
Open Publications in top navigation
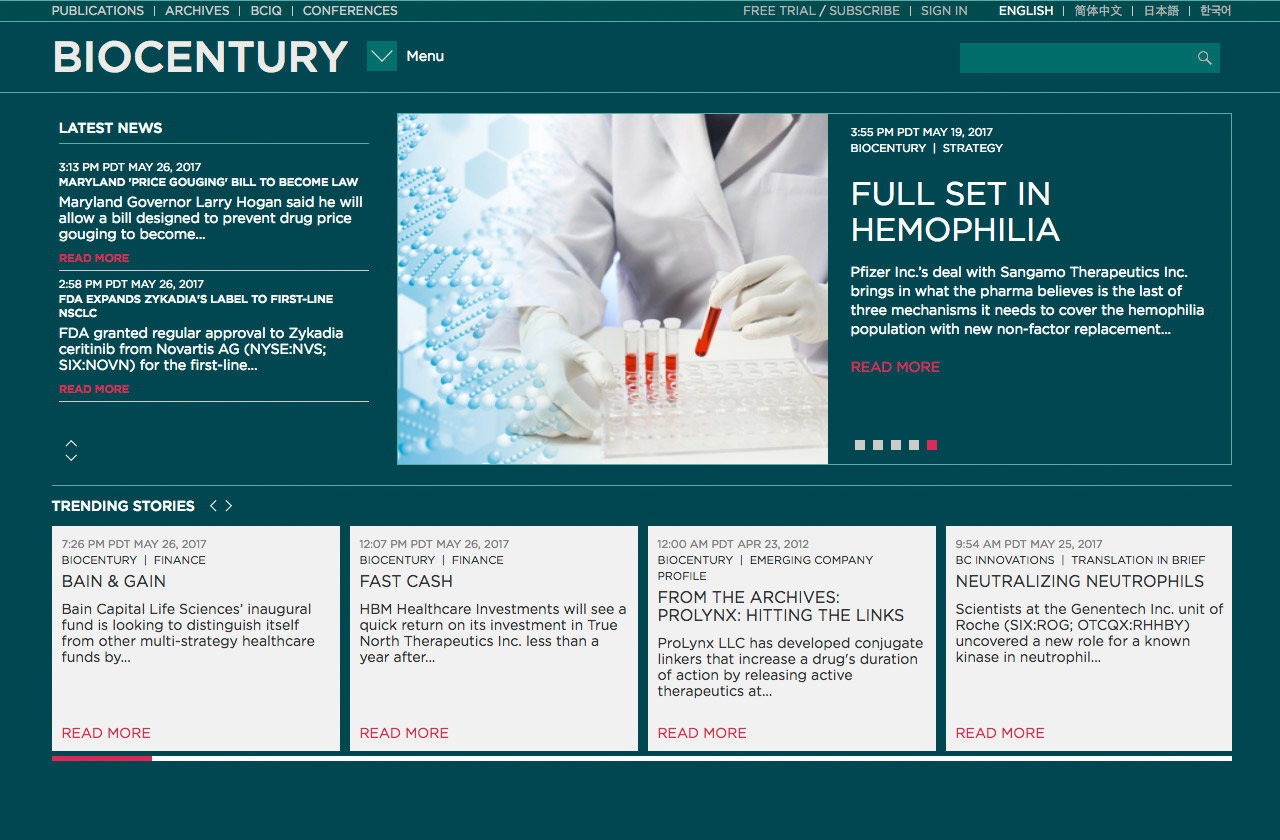(x=98, y=11)
